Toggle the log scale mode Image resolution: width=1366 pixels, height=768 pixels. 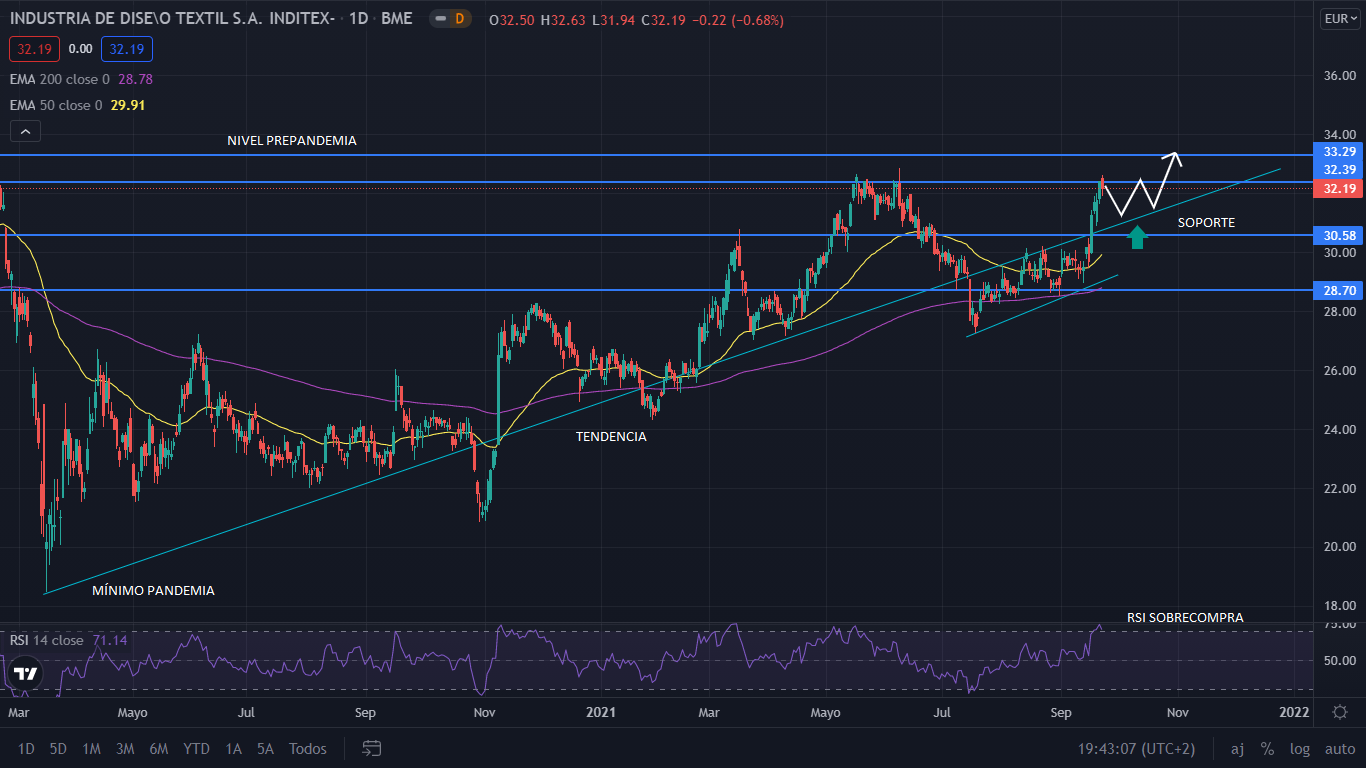[x=1299, y=749]
